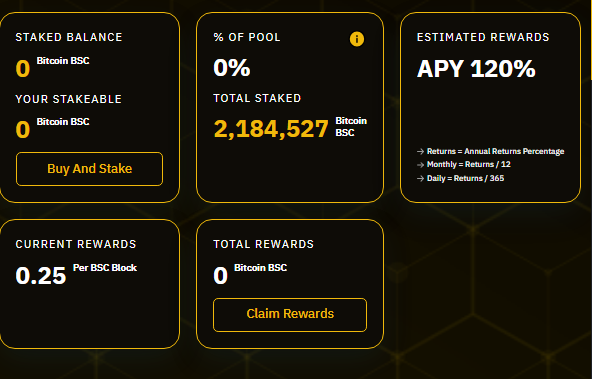Viewport: 592px width, 379px height.
Task: Click the Total Staked label
Action: tap(257, 98)
